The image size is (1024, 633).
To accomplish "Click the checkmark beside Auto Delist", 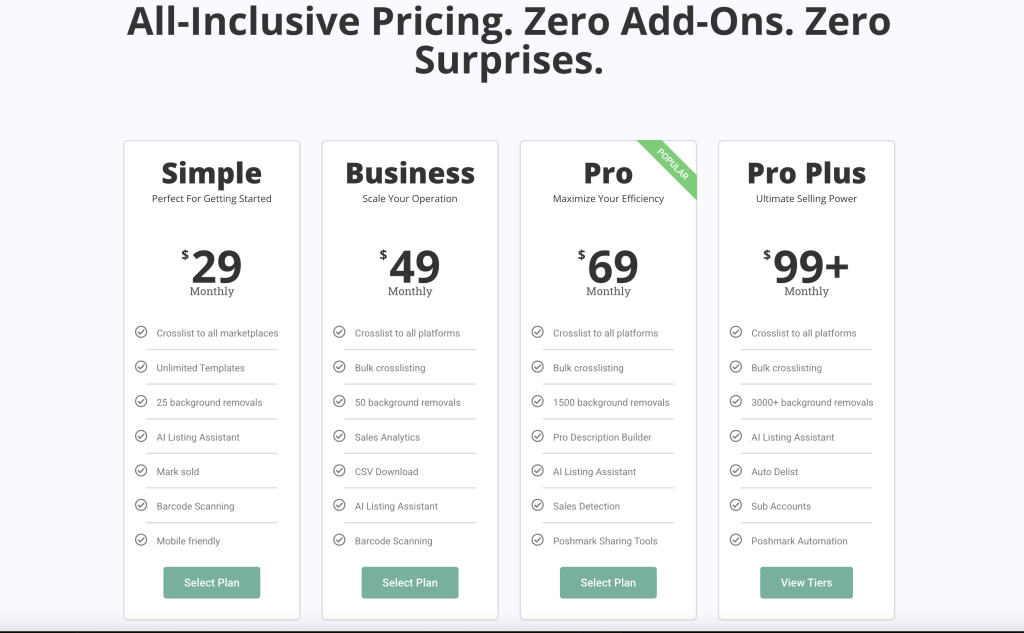I will [x=736, y=471].
